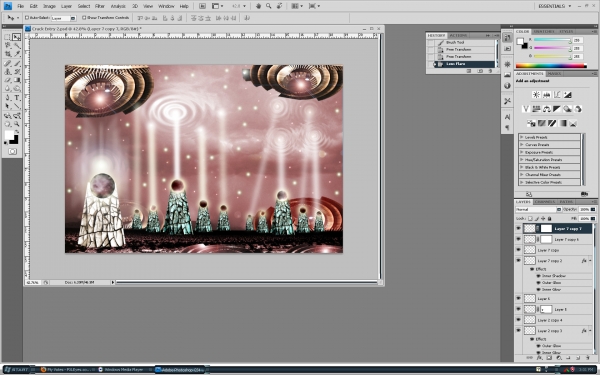600x375 pixels.
Task: Click the color spectrum ramp bar
Action: click(x=551, y=65)
